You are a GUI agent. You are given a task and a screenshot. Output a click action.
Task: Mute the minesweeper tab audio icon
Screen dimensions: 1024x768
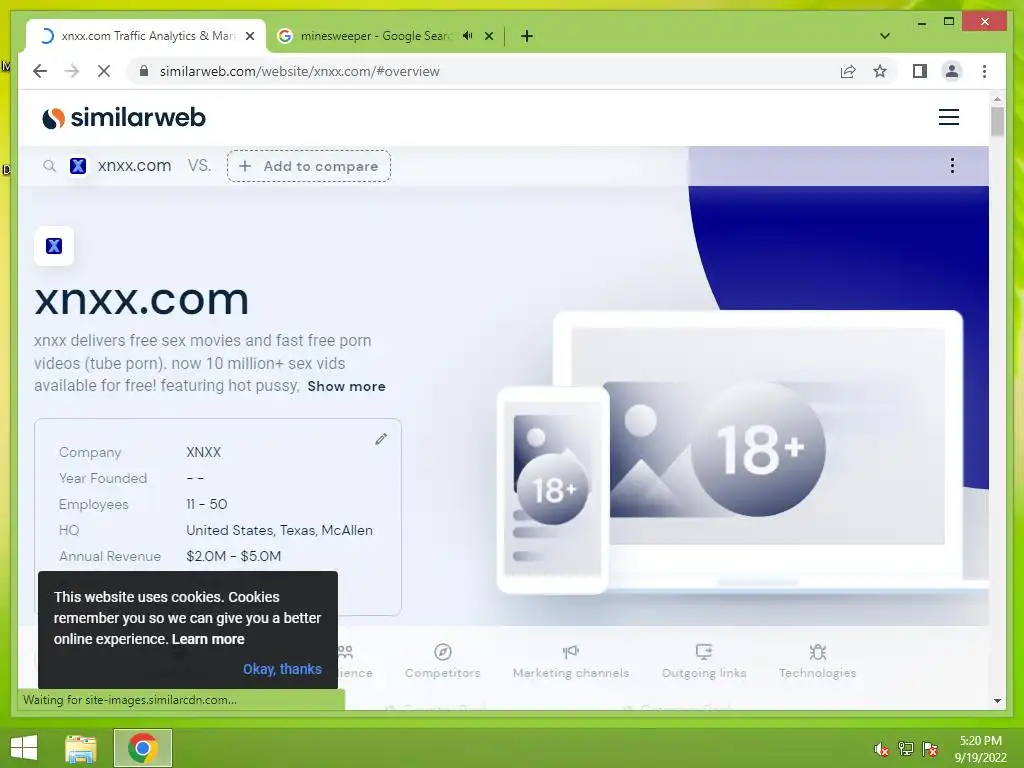coord(468,36)
